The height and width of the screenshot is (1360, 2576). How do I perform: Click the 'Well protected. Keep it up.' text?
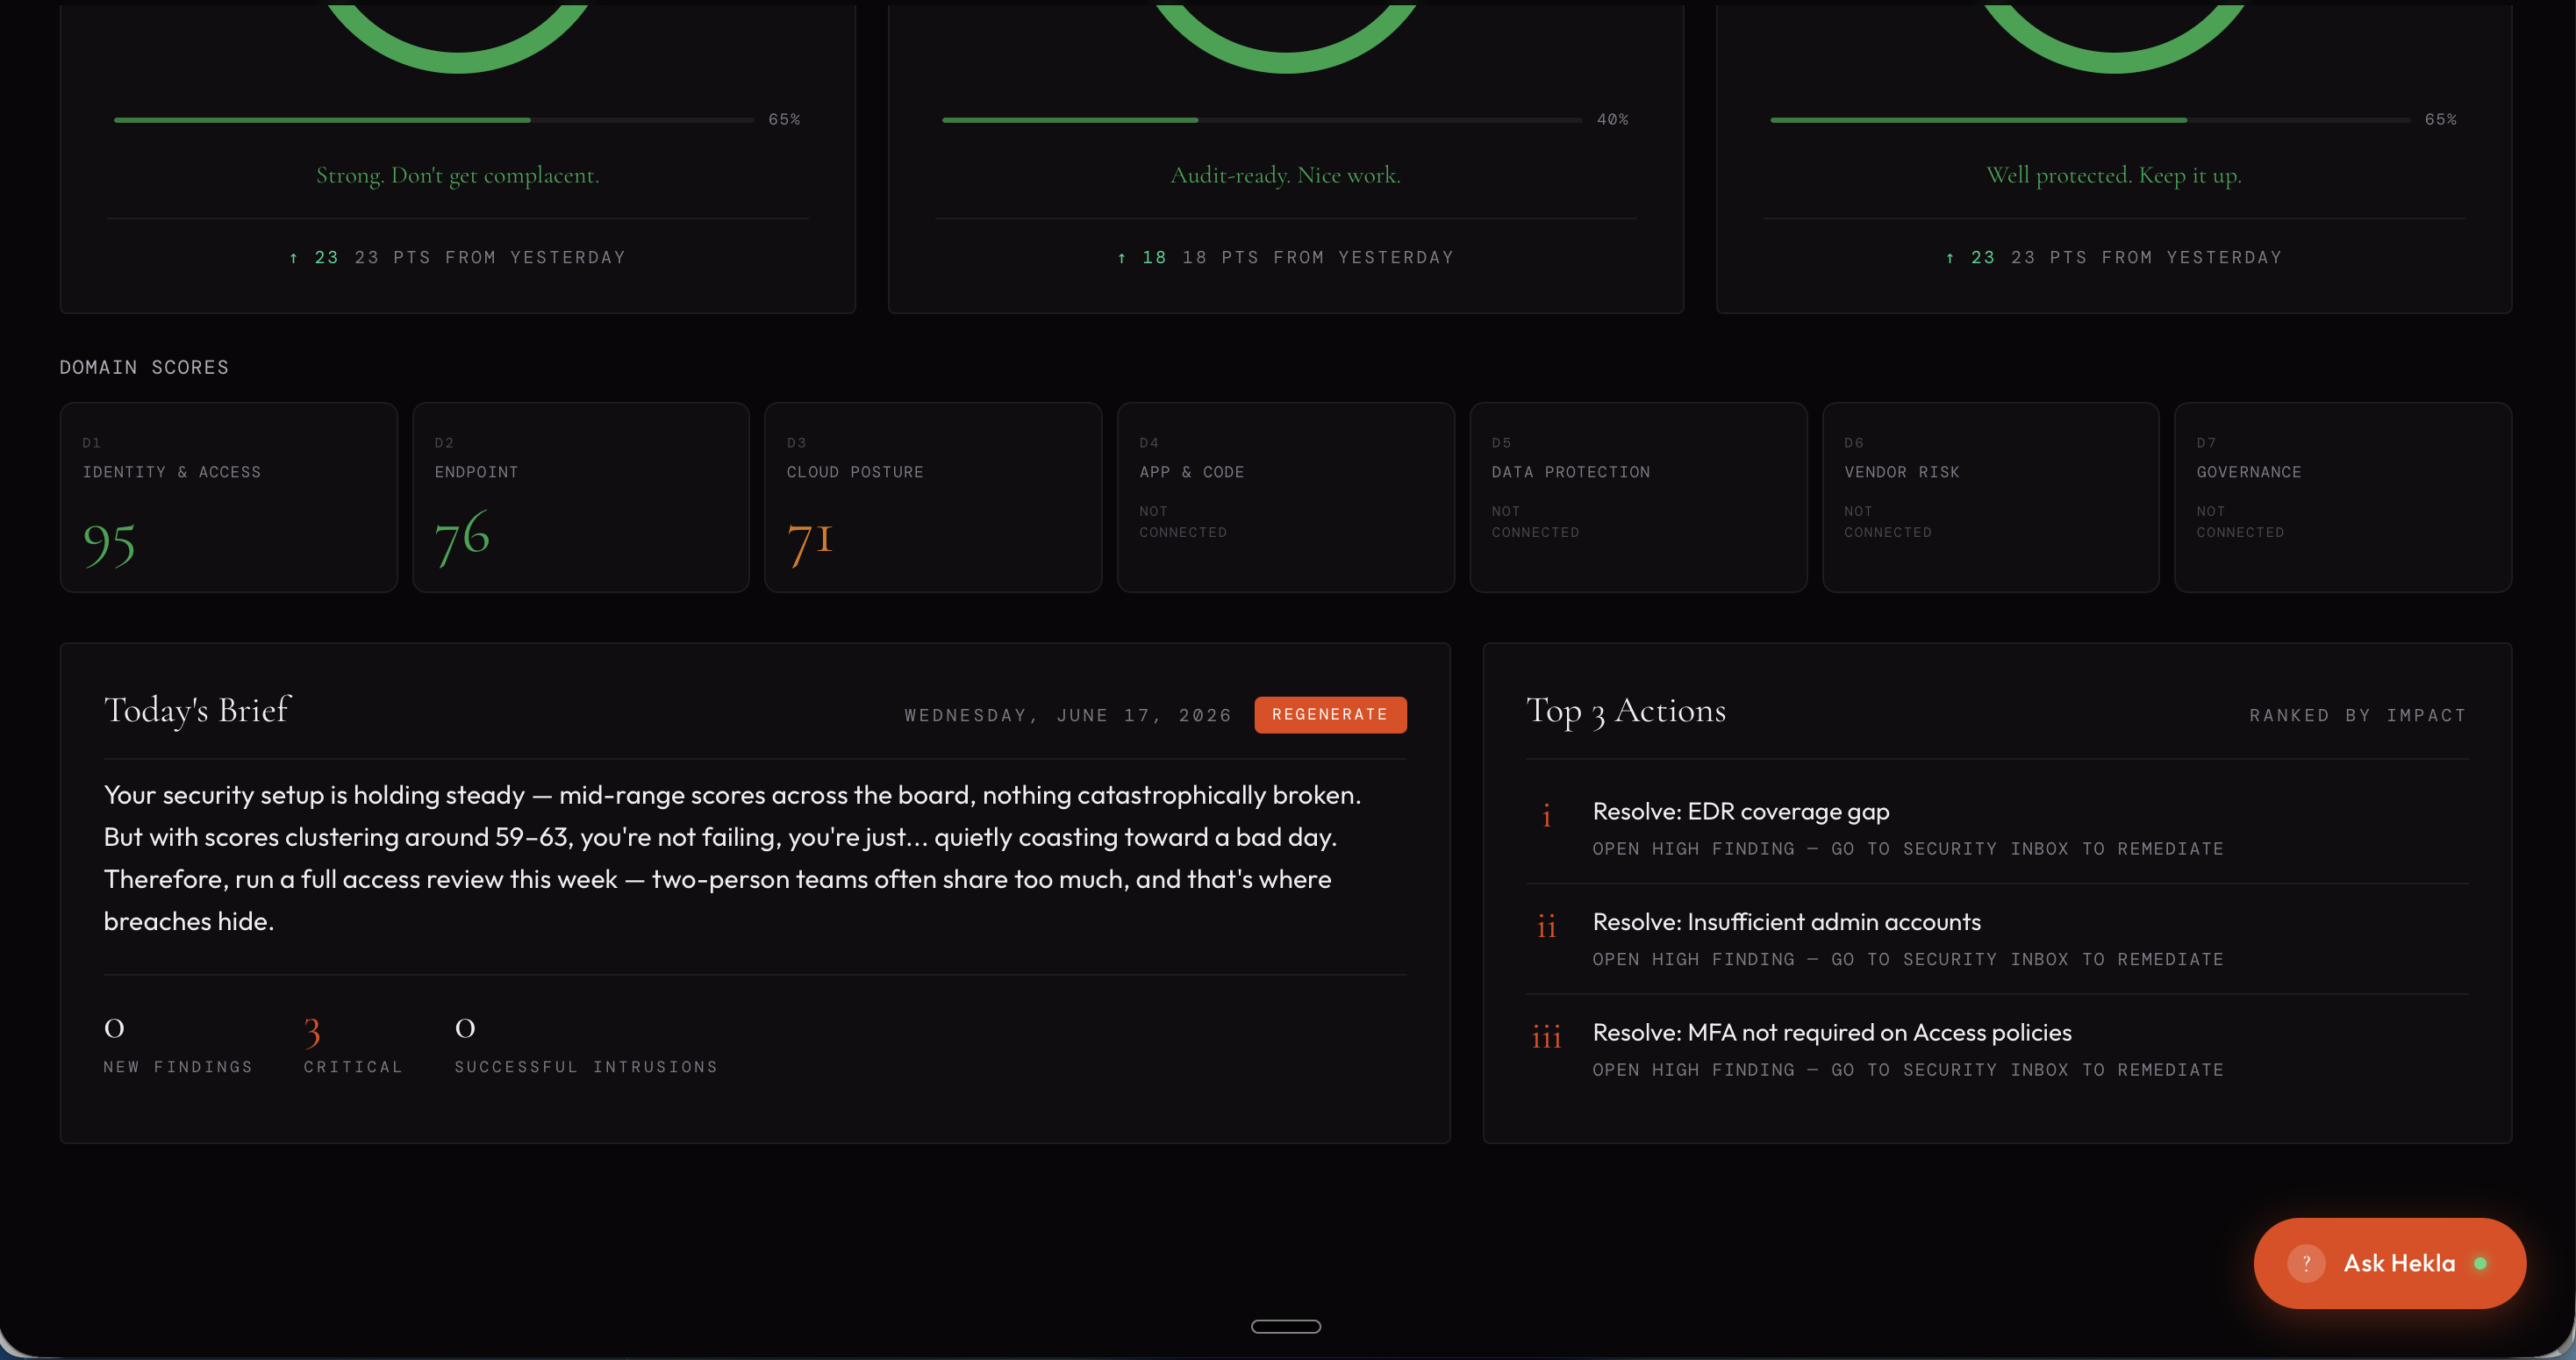(x=2114, y=175)
